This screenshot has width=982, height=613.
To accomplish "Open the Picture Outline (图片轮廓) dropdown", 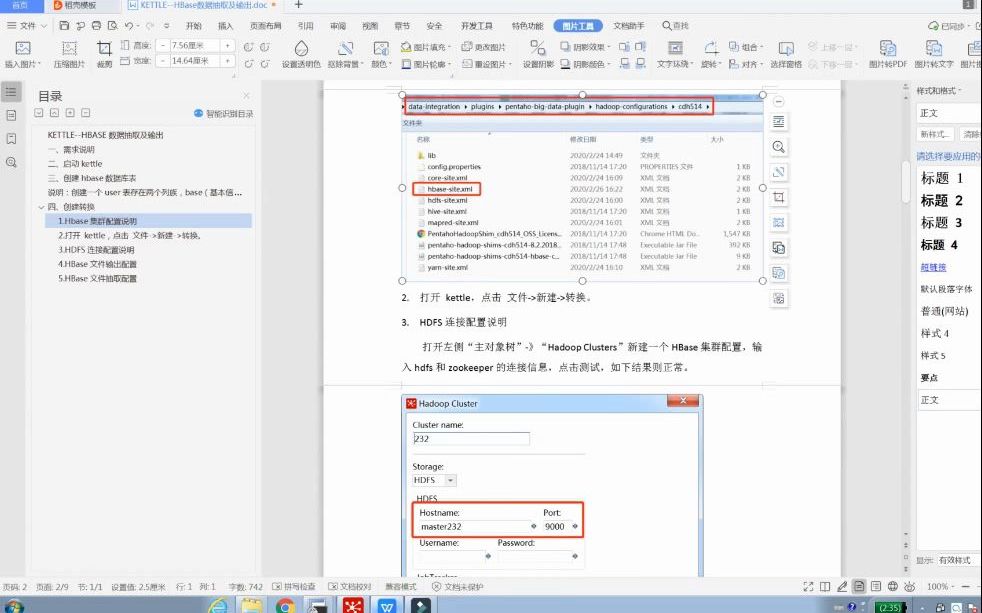I will pyautogui.click(x=427, y=64).
